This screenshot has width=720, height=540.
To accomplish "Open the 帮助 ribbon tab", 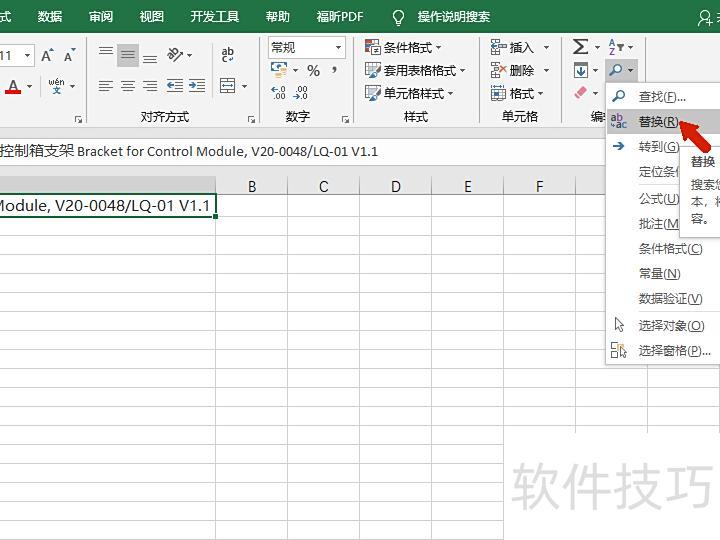I will click(277, 17).
